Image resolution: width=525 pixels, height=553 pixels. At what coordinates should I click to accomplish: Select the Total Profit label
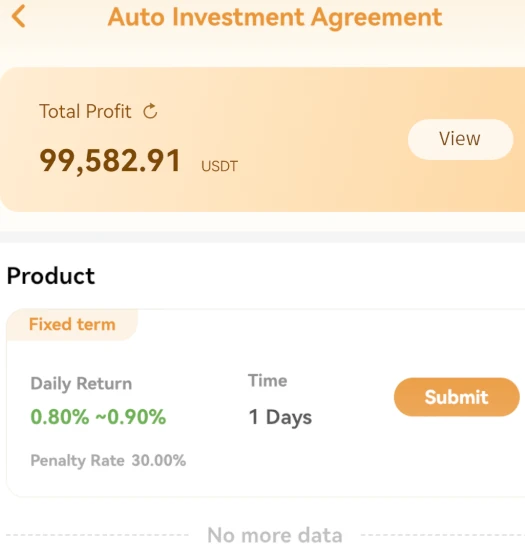[x=85, y=111]
